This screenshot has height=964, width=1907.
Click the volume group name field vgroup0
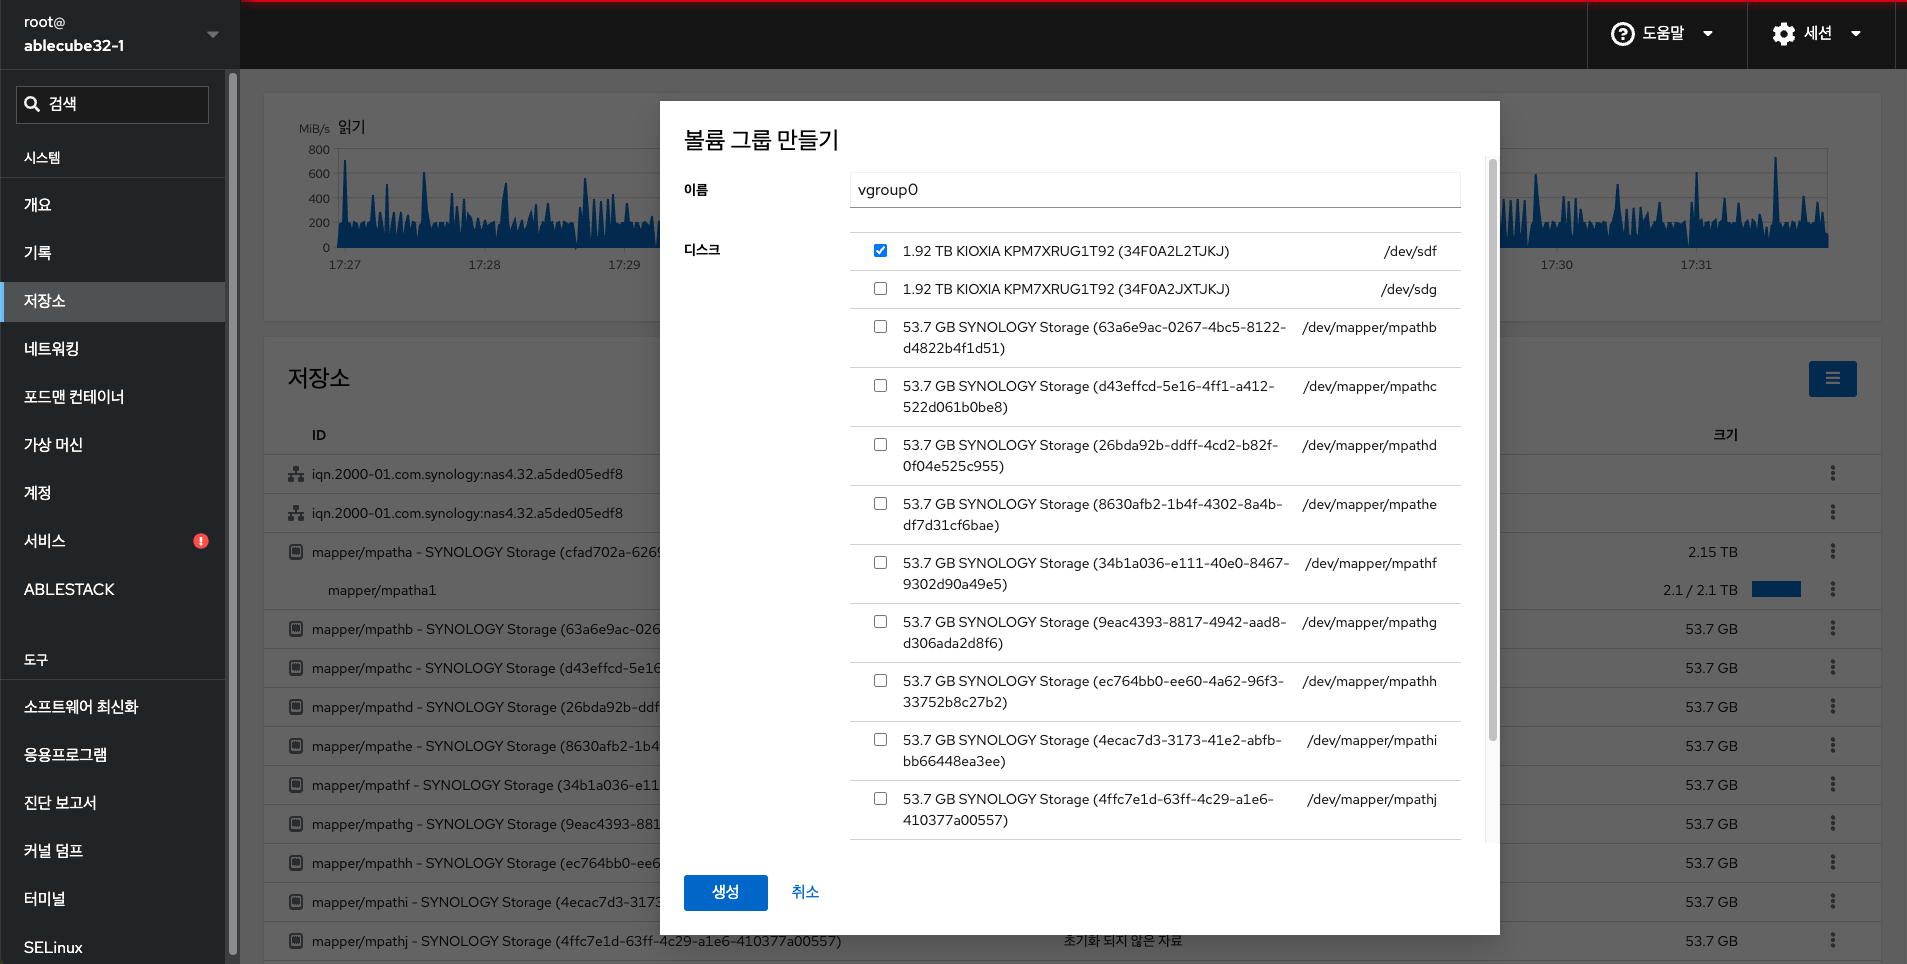coord(1154,190)
